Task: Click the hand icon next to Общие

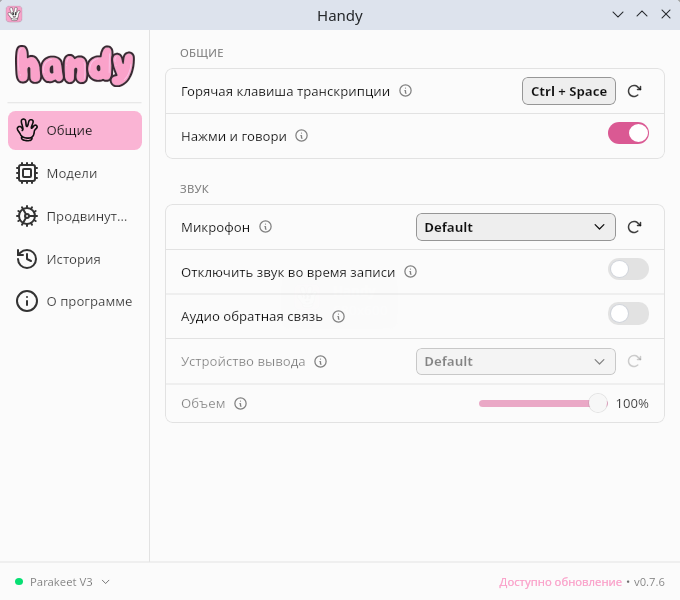Action: 27,130
